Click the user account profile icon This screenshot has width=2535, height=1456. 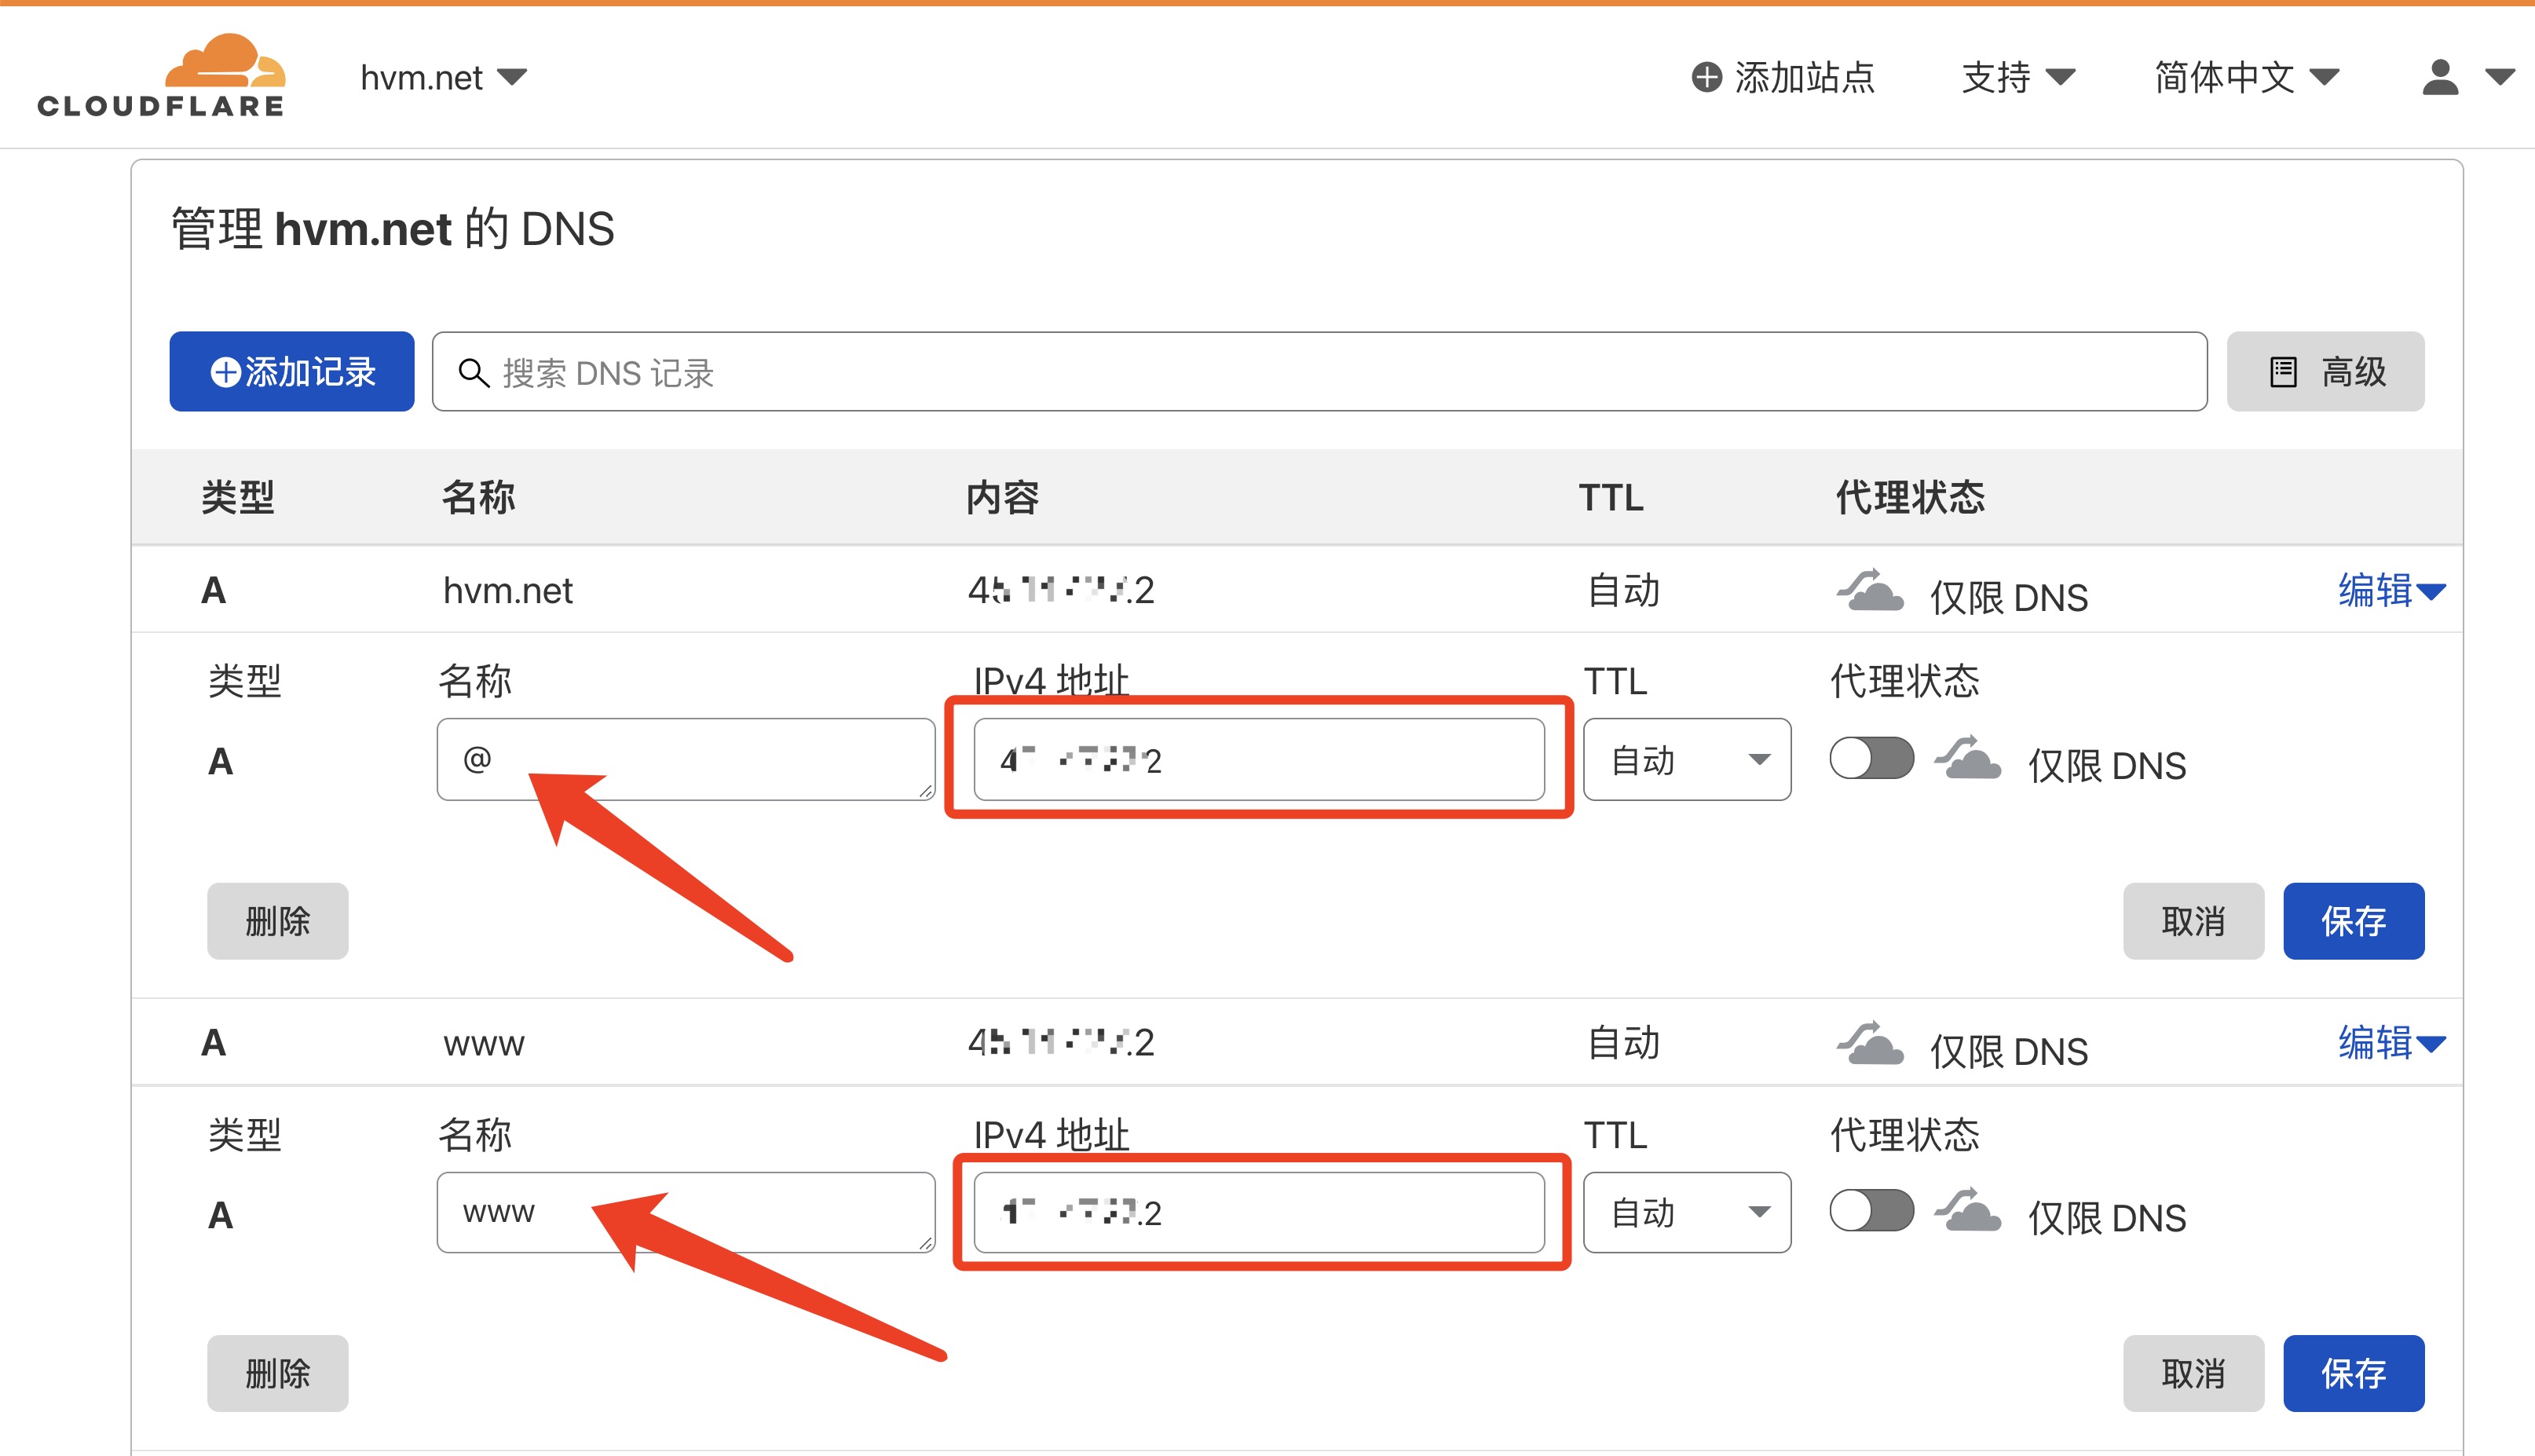coord(2439,77)
